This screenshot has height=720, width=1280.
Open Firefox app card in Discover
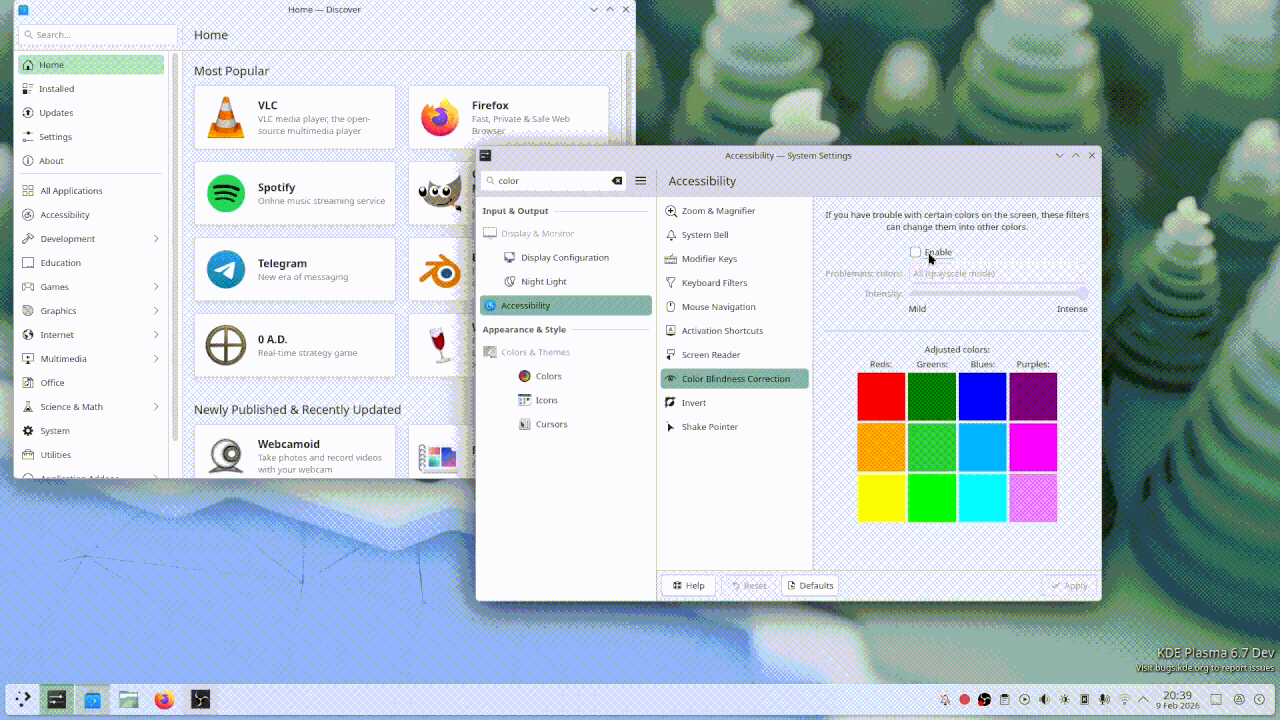509,118
